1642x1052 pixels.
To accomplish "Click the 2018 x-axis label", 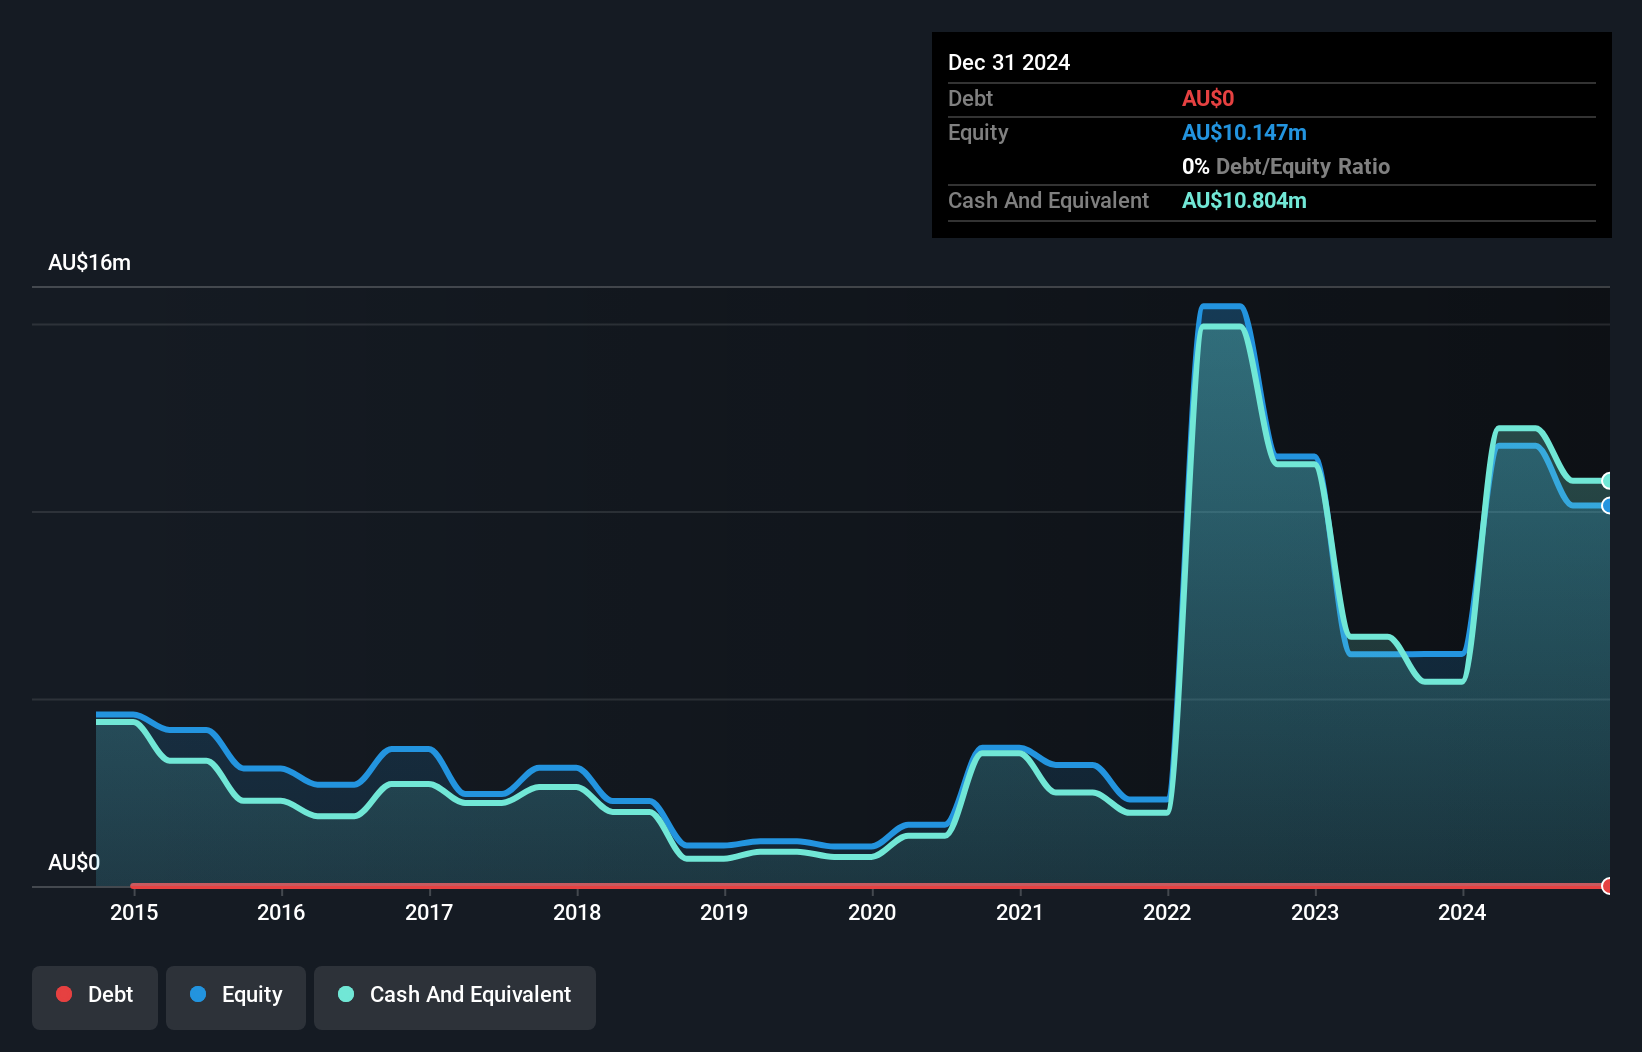I will pyautogui.click(x=577, y=912).
